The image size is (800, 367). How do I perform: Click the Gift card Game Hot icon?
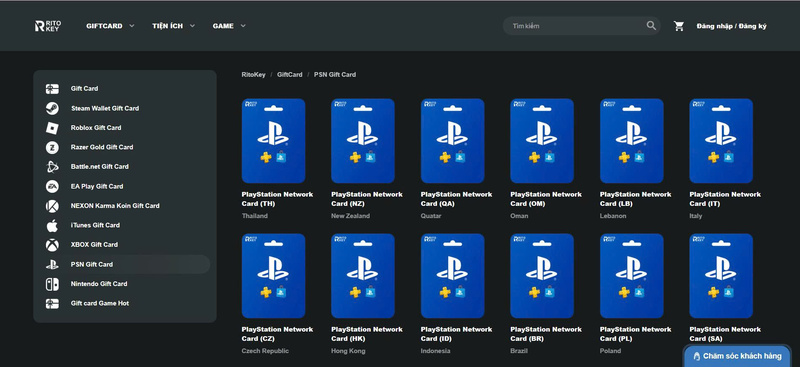(x=52, y=304)
